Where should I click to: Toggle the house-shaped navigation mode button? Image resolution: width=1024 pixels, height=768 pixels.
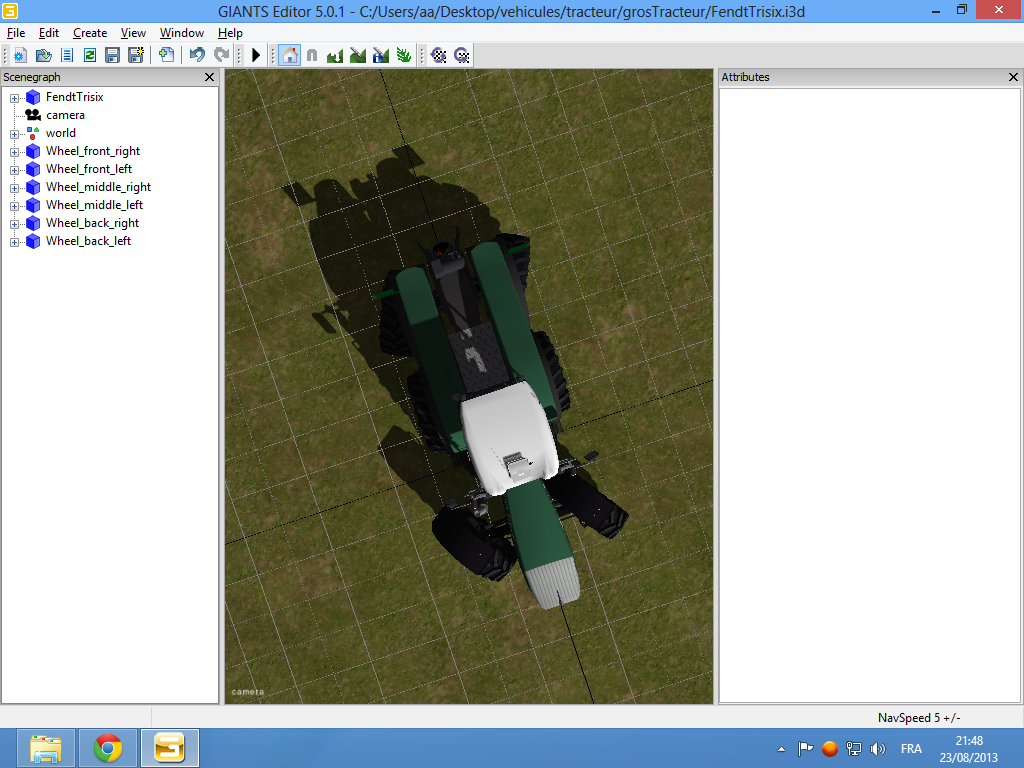[x=289, y=56]
